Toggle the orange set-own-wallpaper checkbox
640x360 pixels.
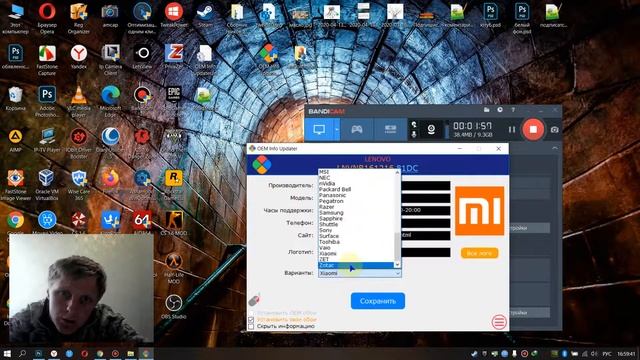251,320
